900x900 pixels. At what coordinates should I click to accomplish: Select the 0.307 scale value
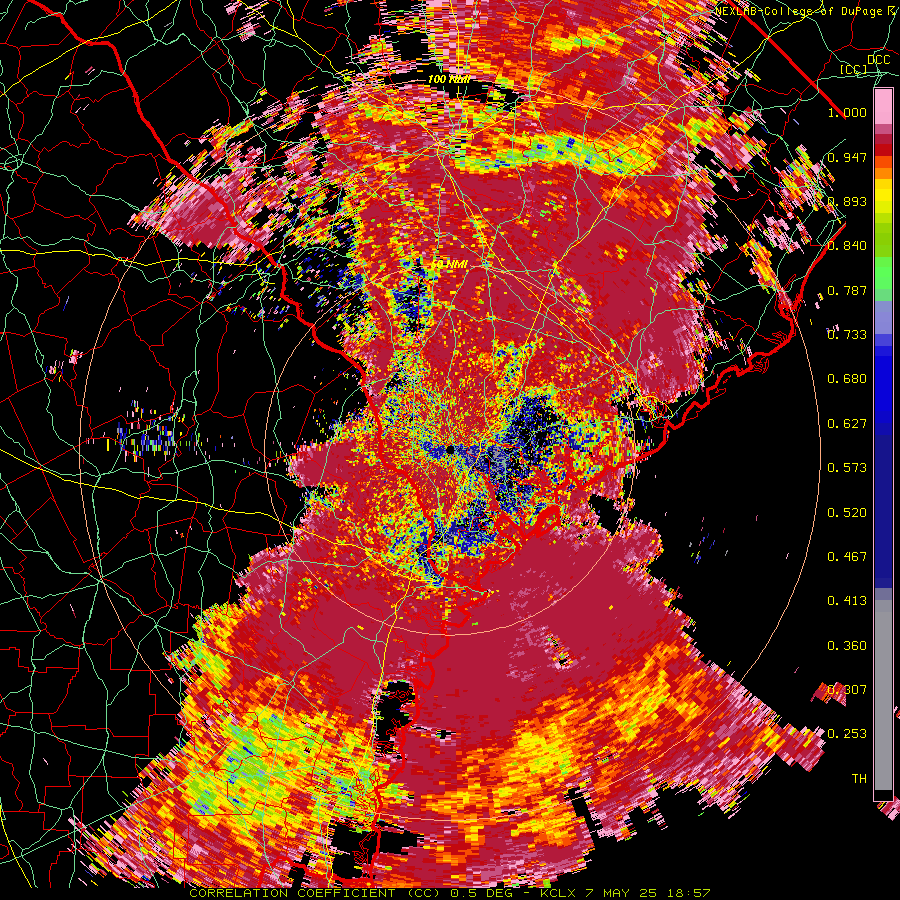point(847,690)
